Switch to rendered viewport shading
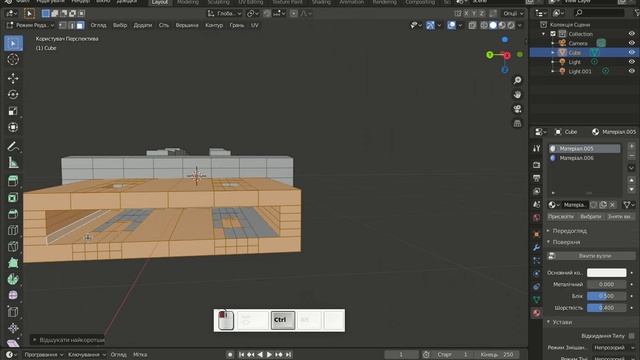 (x=511, y=25)
